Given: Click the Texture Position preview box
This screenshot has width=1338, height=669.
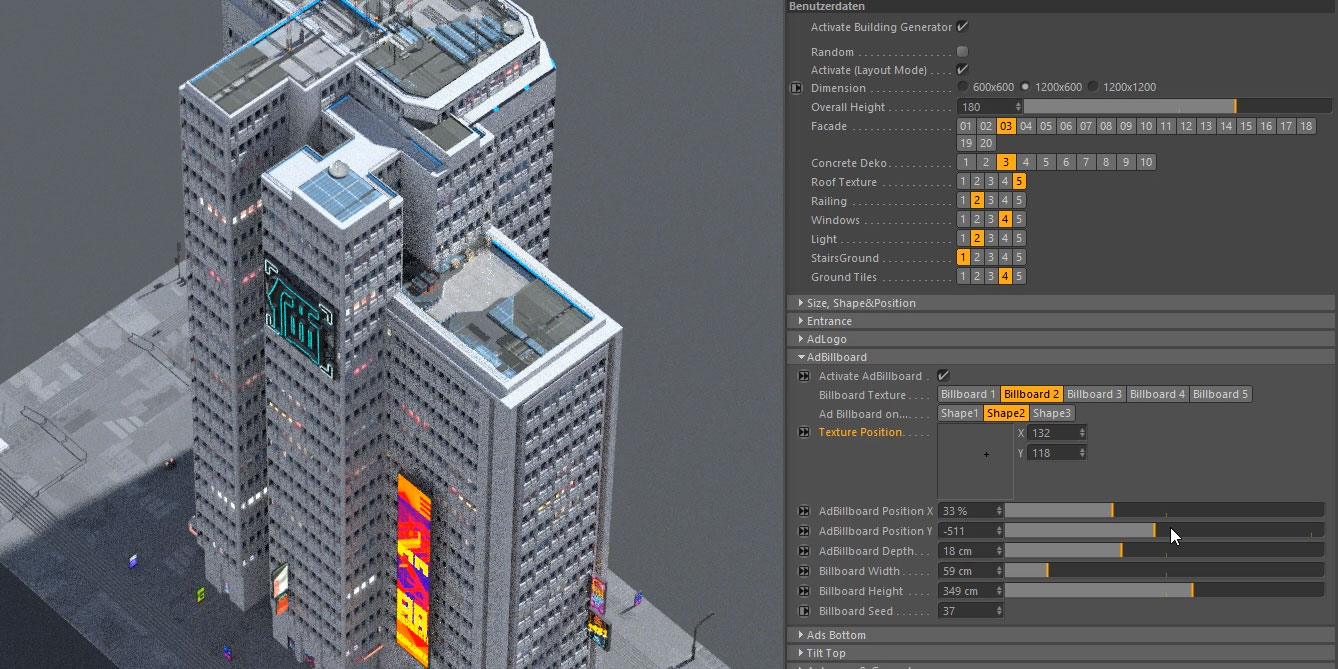Looking at the screenshot, I should point(975,461).
